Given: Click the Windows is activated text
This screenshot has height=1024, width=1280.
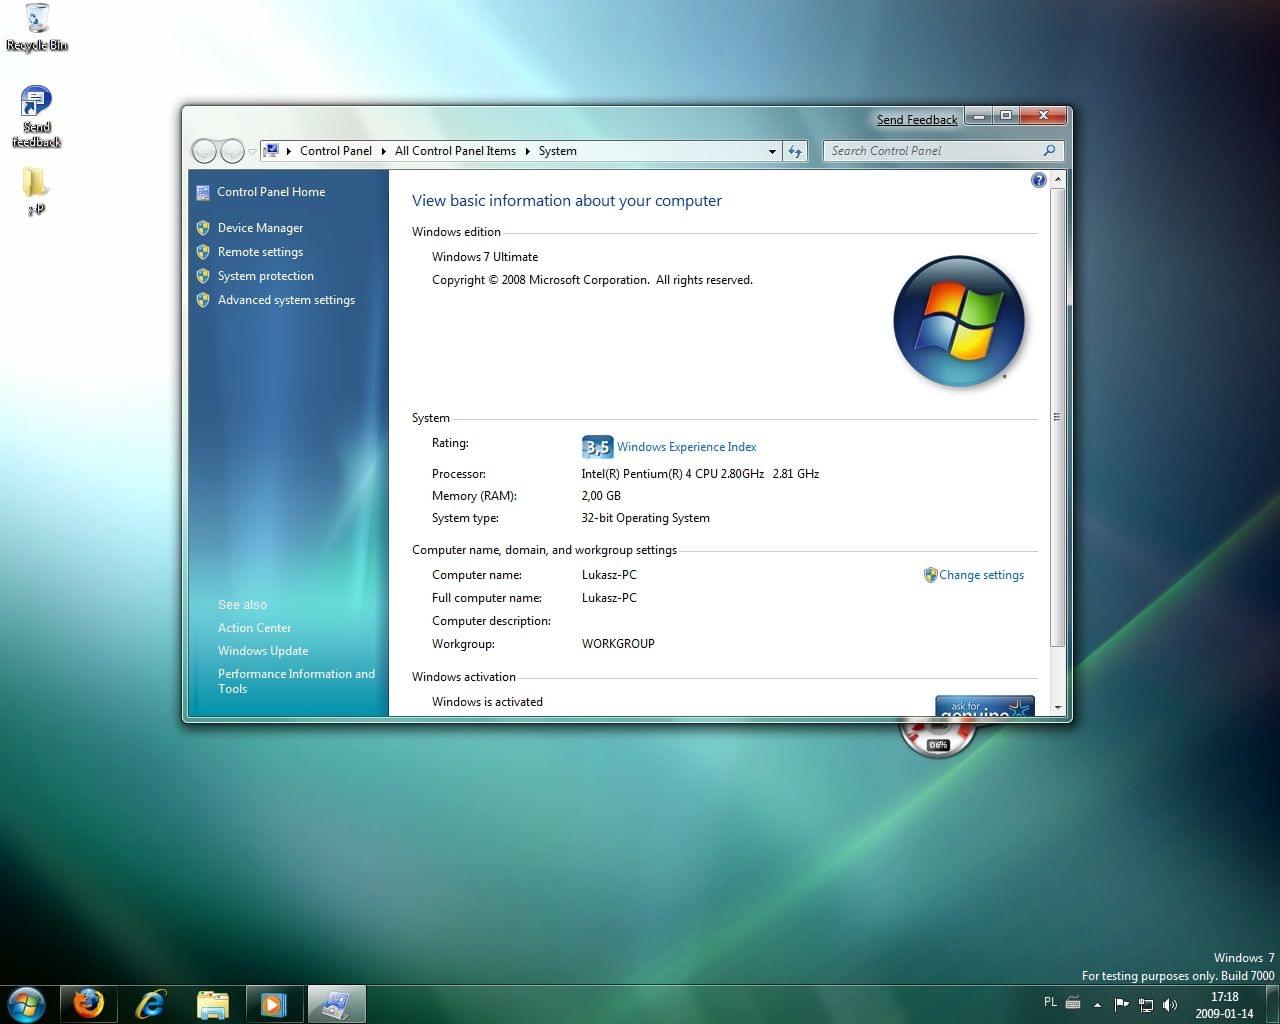Looking at the screenshot, I should pyautogui.click(x=487, y=702).
